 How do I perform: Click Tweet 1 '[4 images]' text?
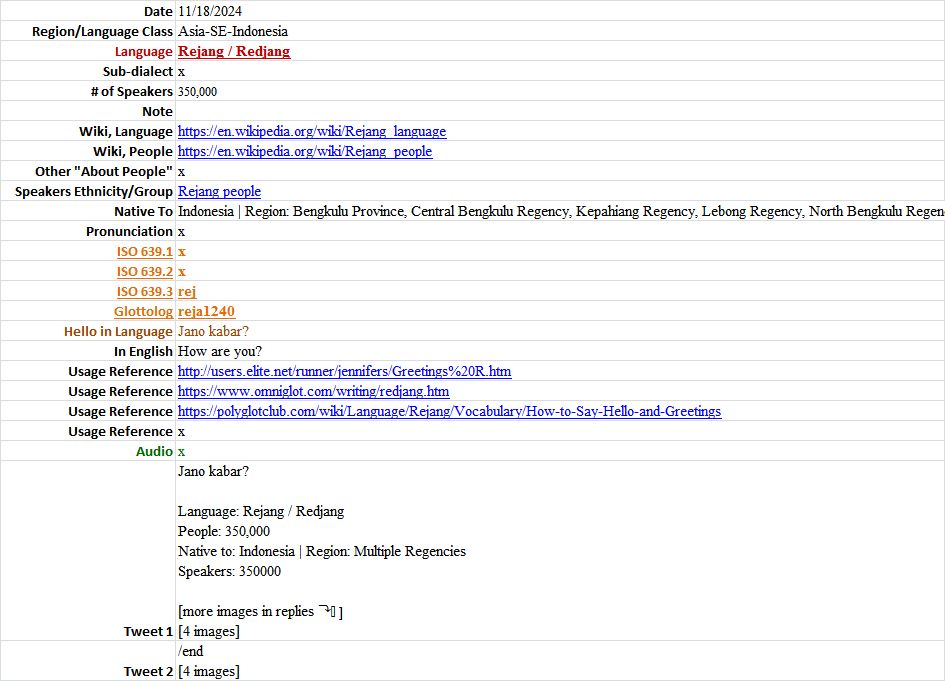[x=209, y=632]
